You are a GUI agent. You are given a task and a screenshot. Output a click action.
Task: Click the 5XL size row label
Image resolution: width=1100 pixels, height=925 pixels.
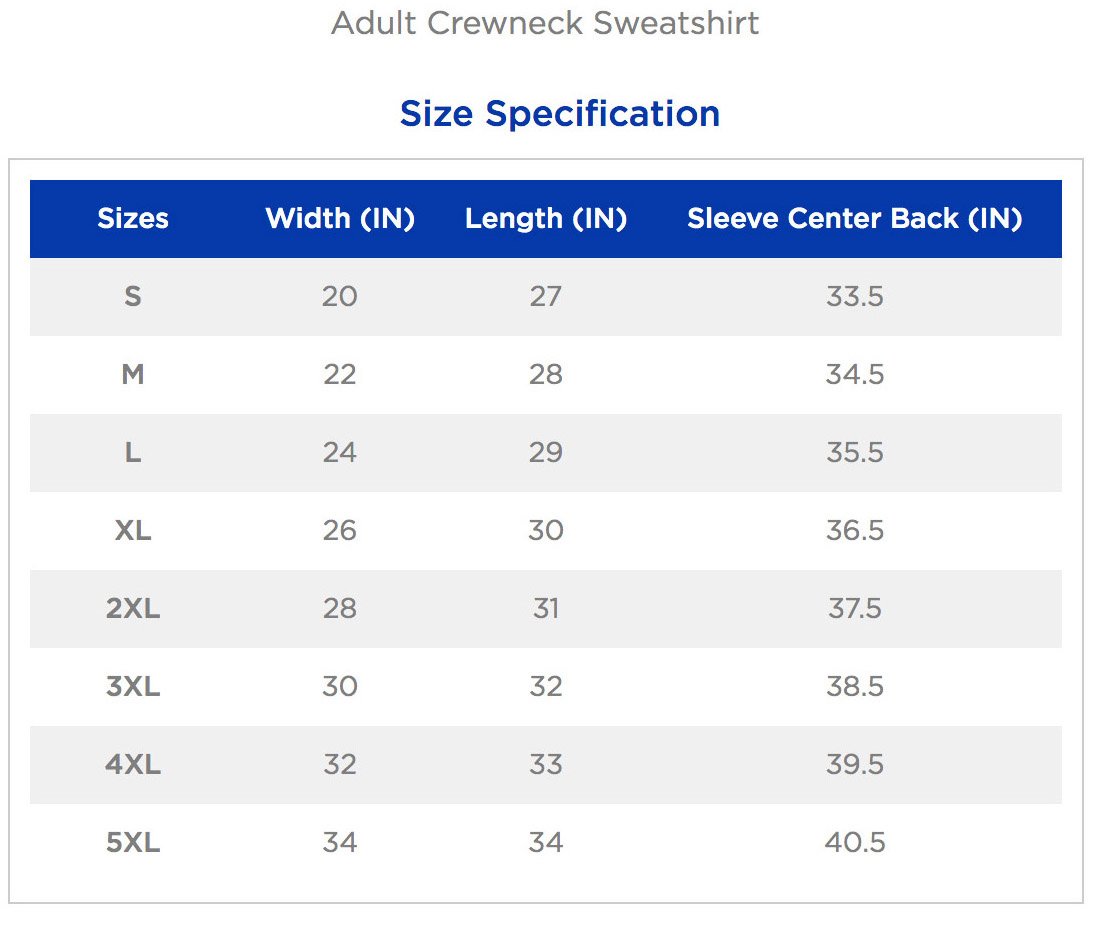(x=133, y=842)
